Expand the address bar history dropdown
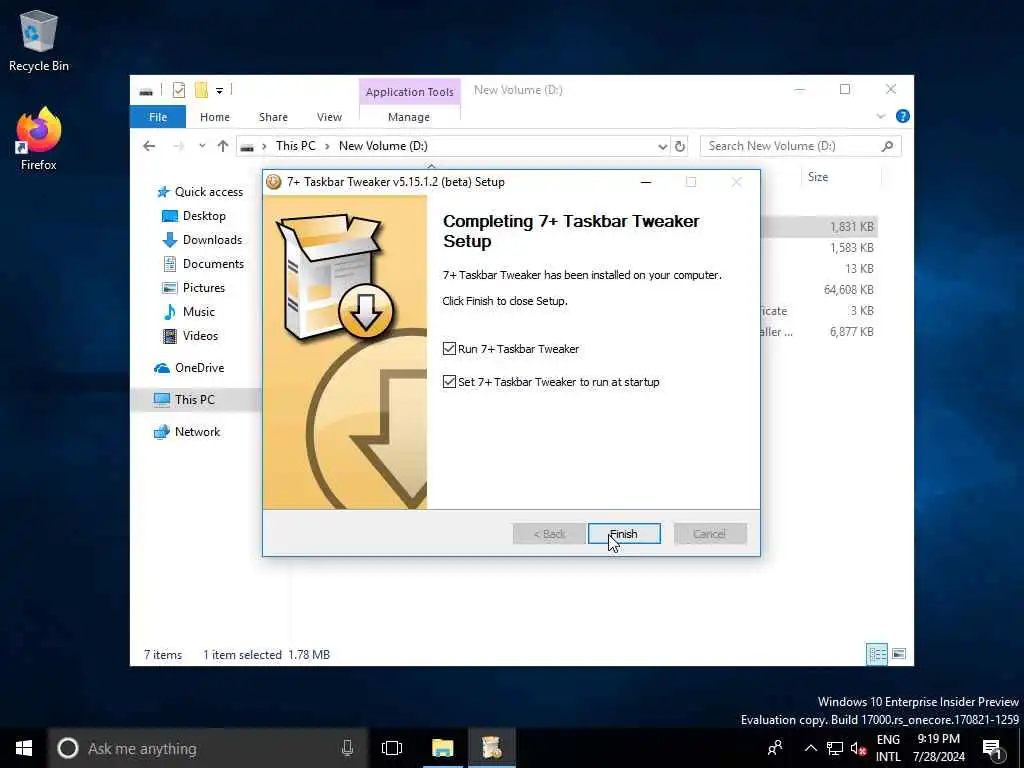Viewport: 1024px width, 768px height. (x=663, y=146)
